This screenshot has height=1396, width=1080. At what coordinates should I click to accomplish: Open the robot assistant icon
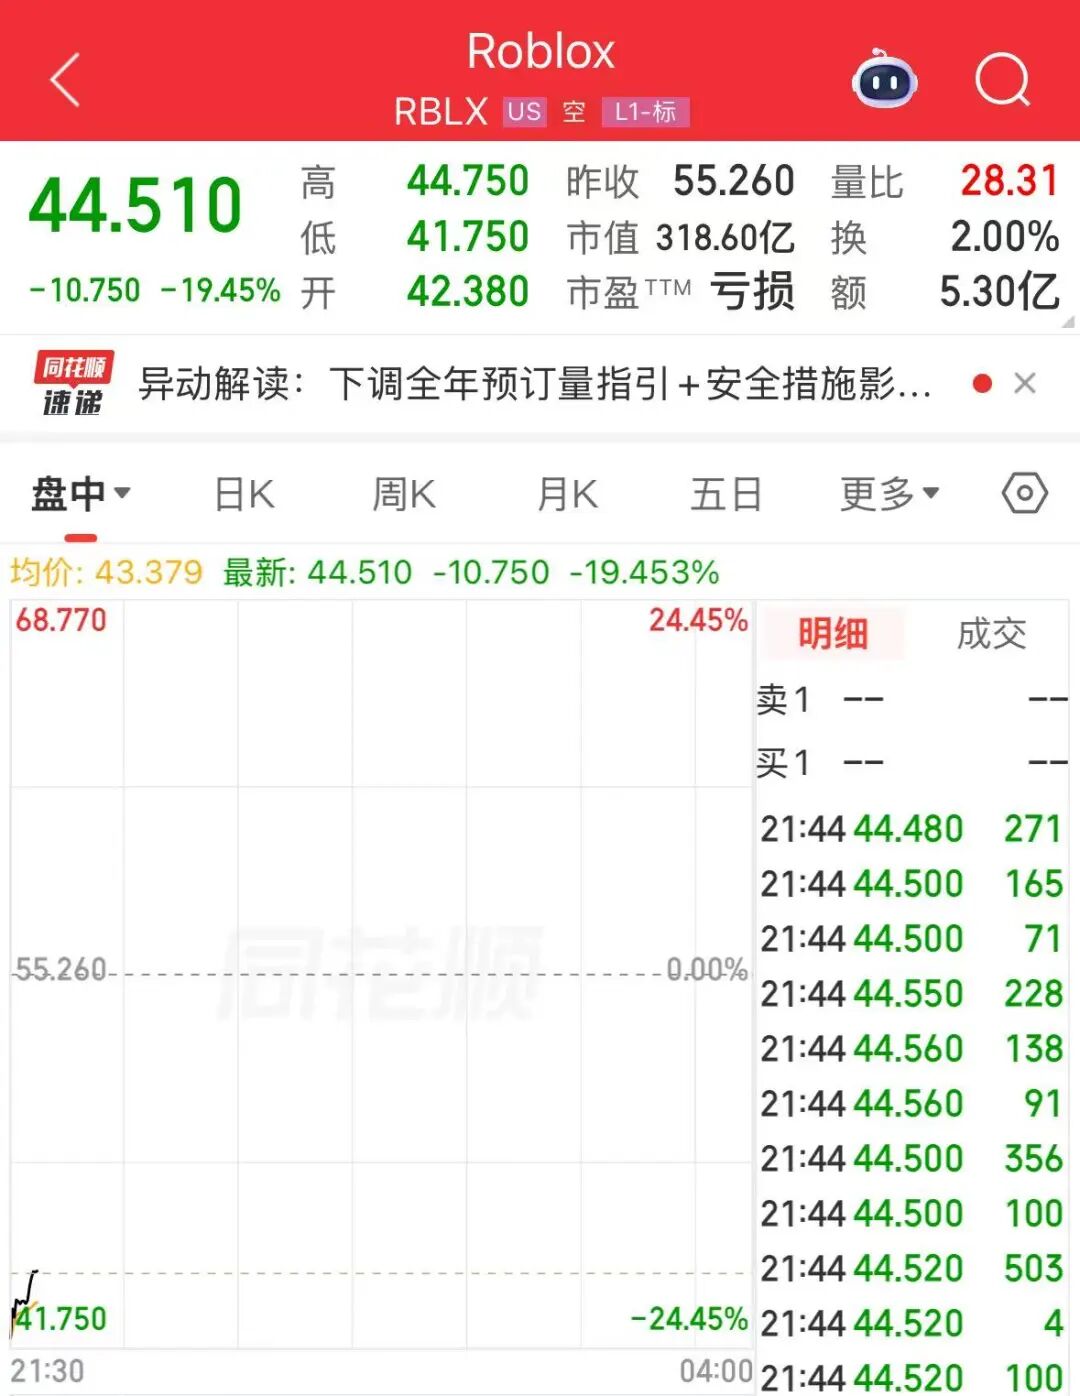pos(885,79)
